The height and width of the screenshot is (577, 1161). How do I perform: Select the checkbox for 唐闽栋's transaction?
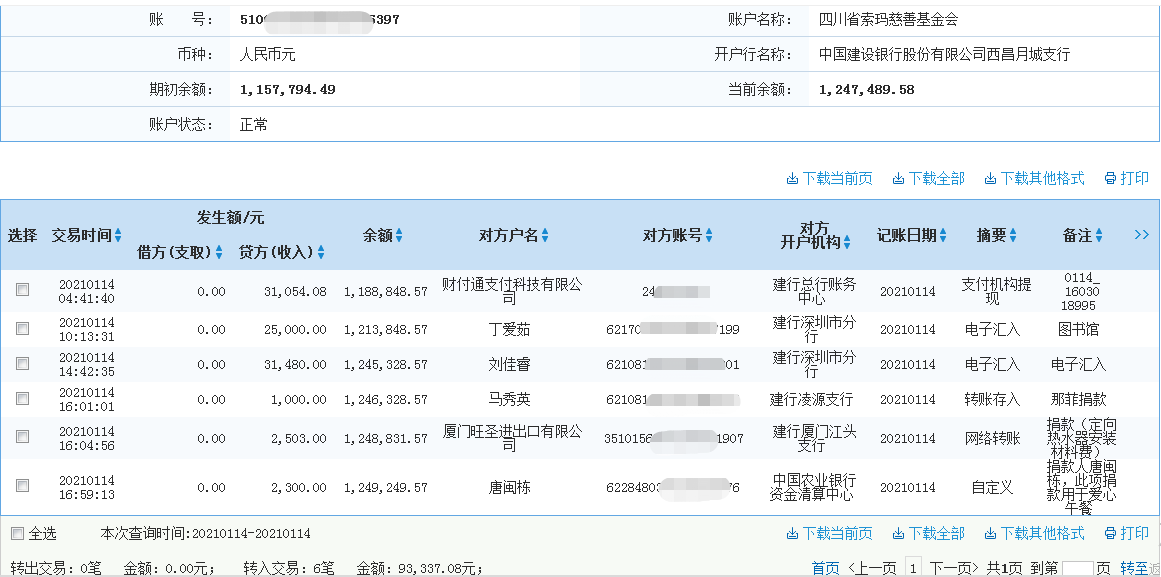pyautogui.click(x=23, y=487)
